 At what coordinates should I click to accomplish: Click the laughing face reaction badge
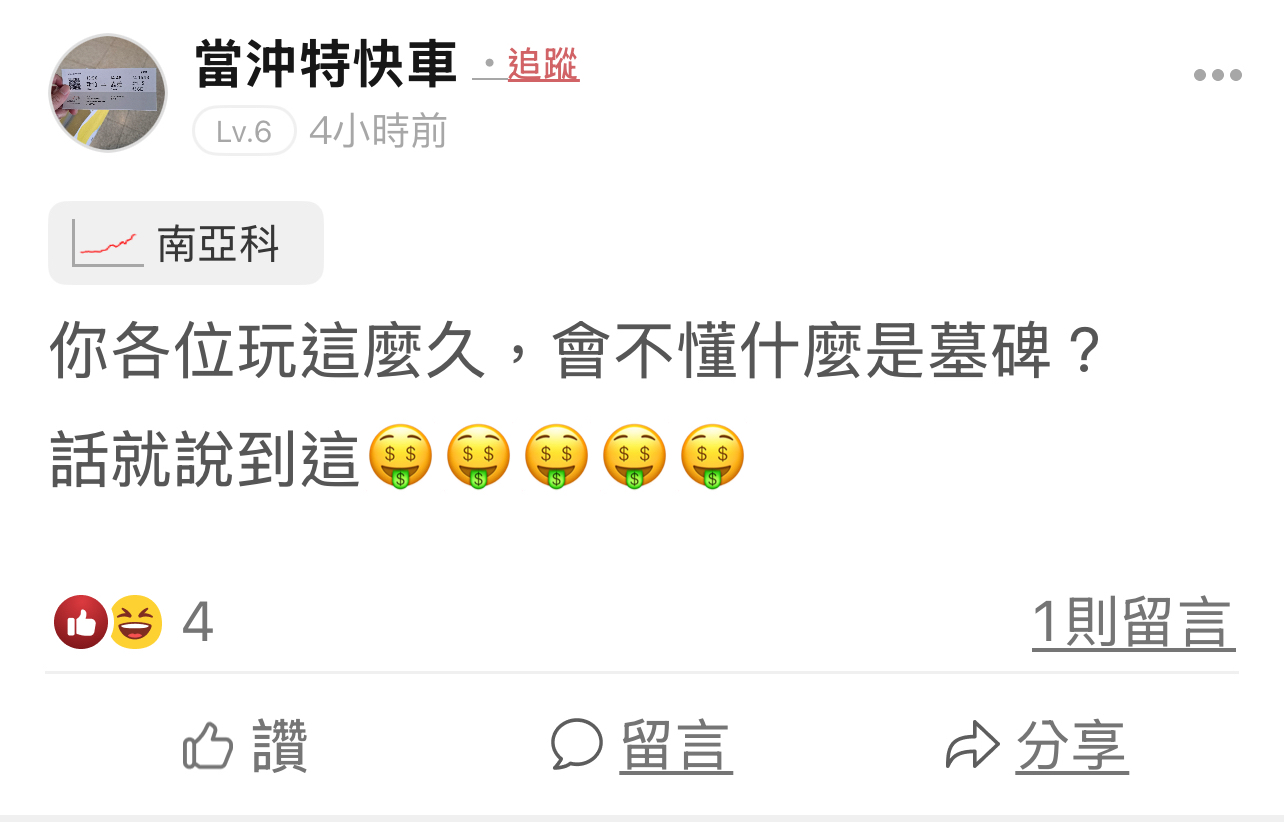[136, 622]
